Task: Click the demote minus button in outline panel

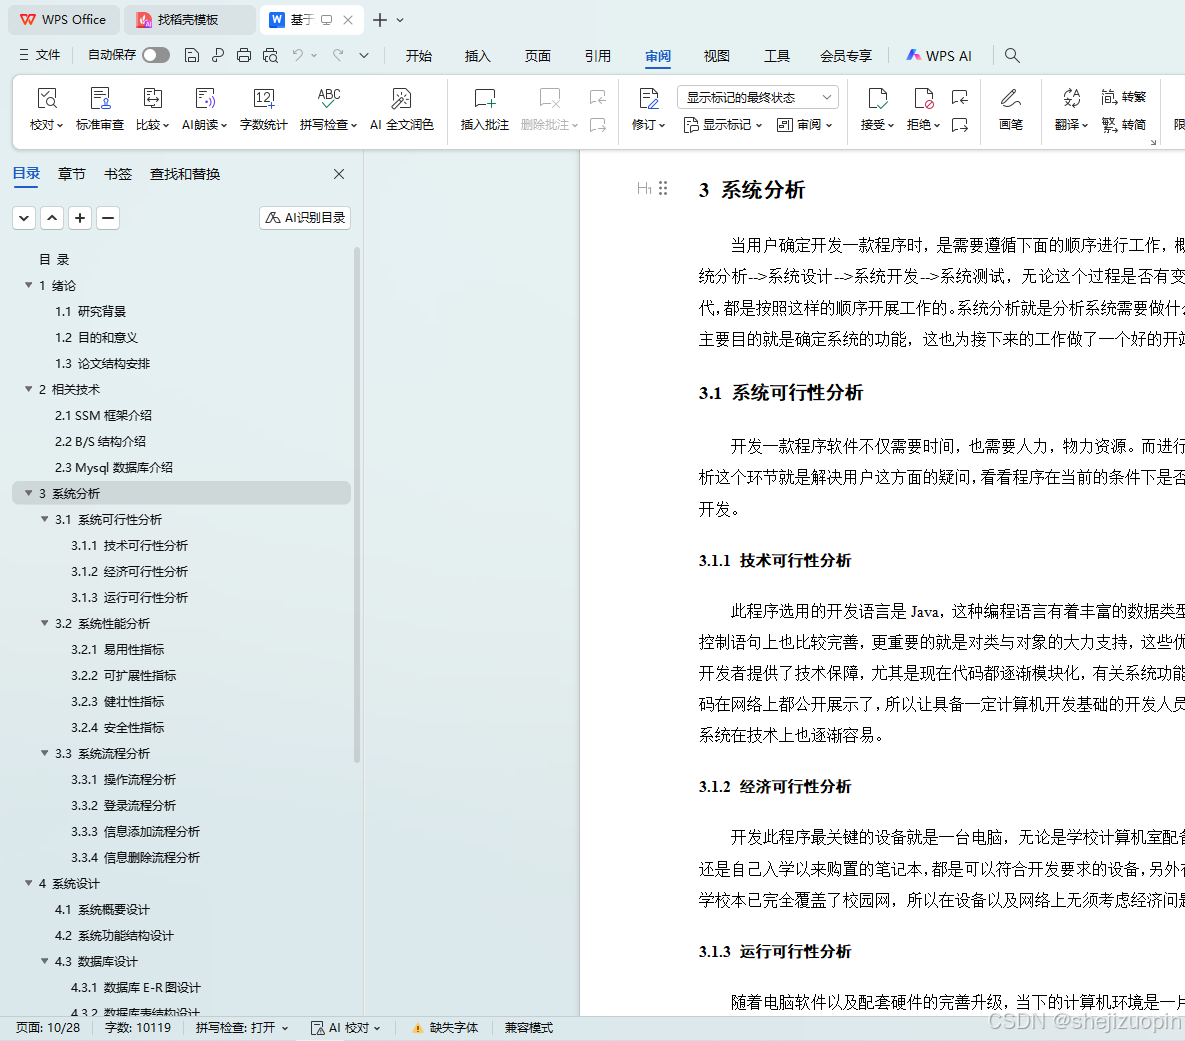Action: pyautogui.click(x=108, y=218)
